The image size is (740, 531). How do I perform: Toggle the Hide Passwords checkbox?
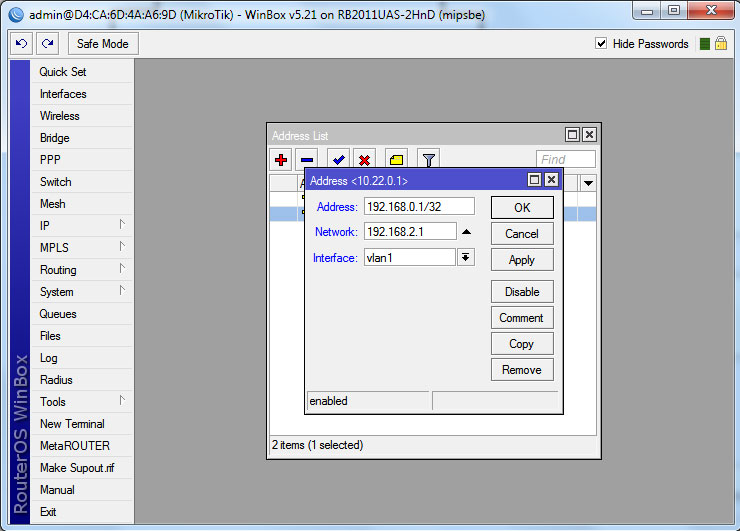[x=601, y=44]
